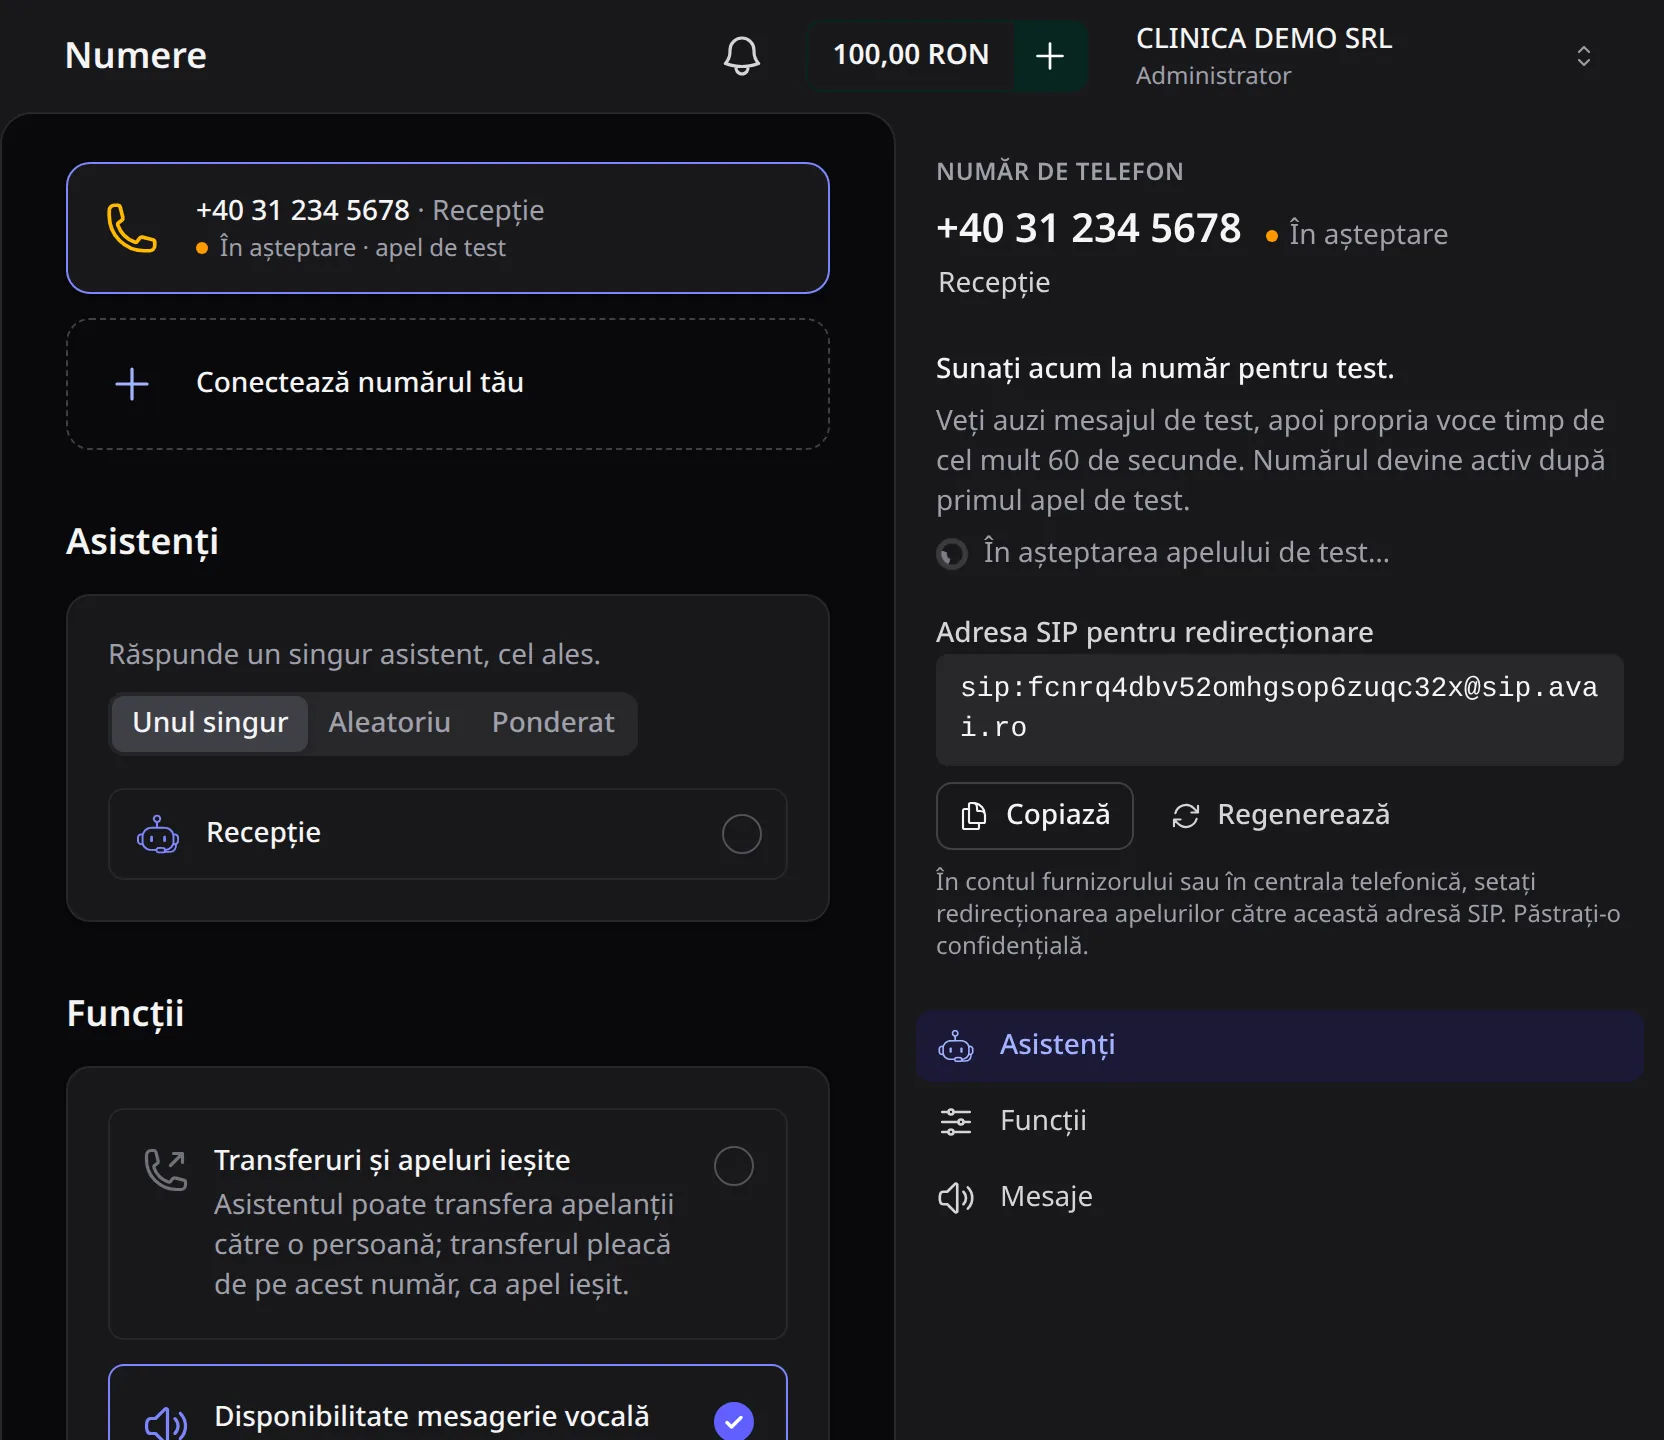This screenshot has height=1440, width=1664.
Task: Open the Asistenți section in side menu
Action: tap(1280, 1046)
